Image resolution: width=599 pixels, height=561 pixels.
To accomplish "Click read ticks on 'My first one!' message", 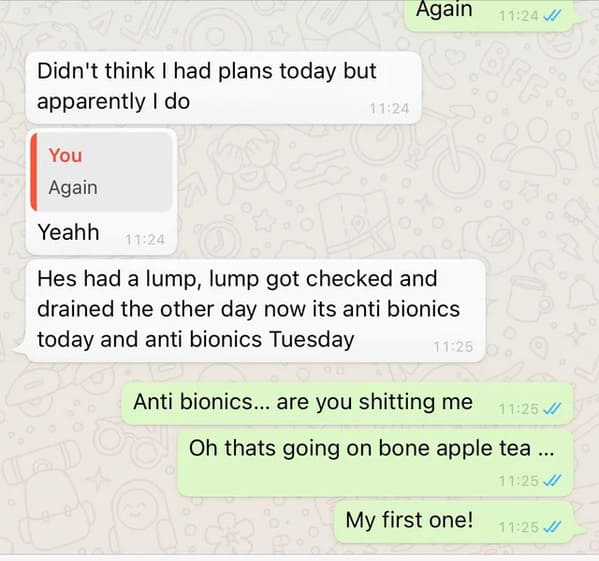I will (x=552, y=527).
